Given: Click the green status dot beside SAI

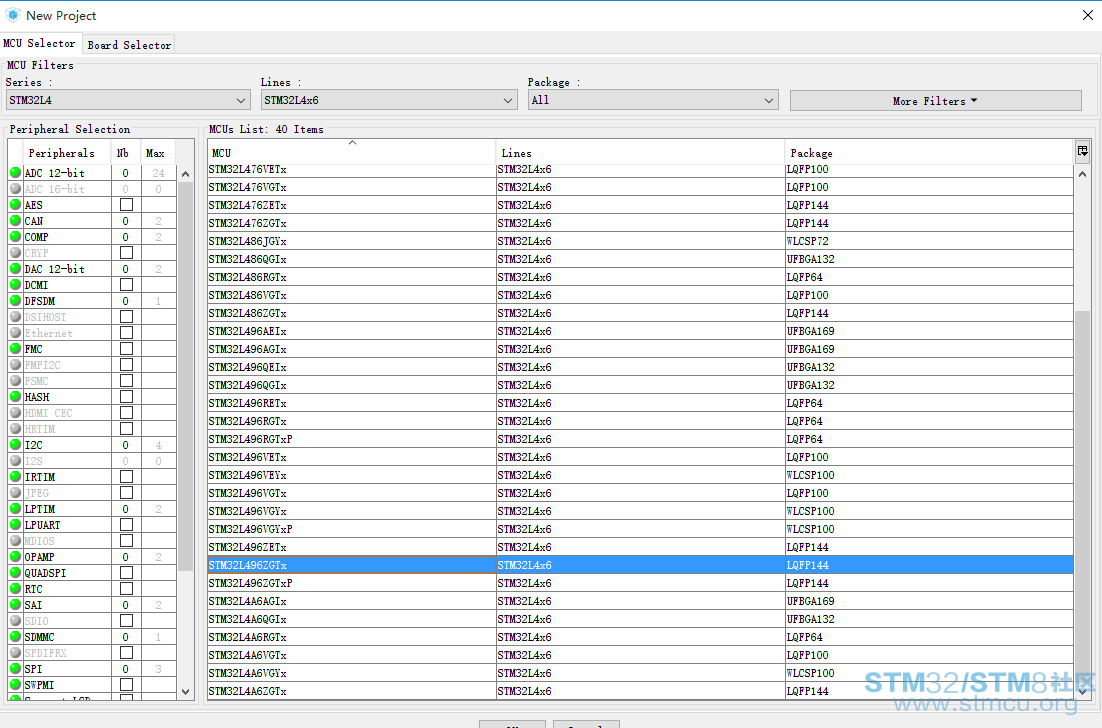Looking at the screenshot, I should point(15,604).
